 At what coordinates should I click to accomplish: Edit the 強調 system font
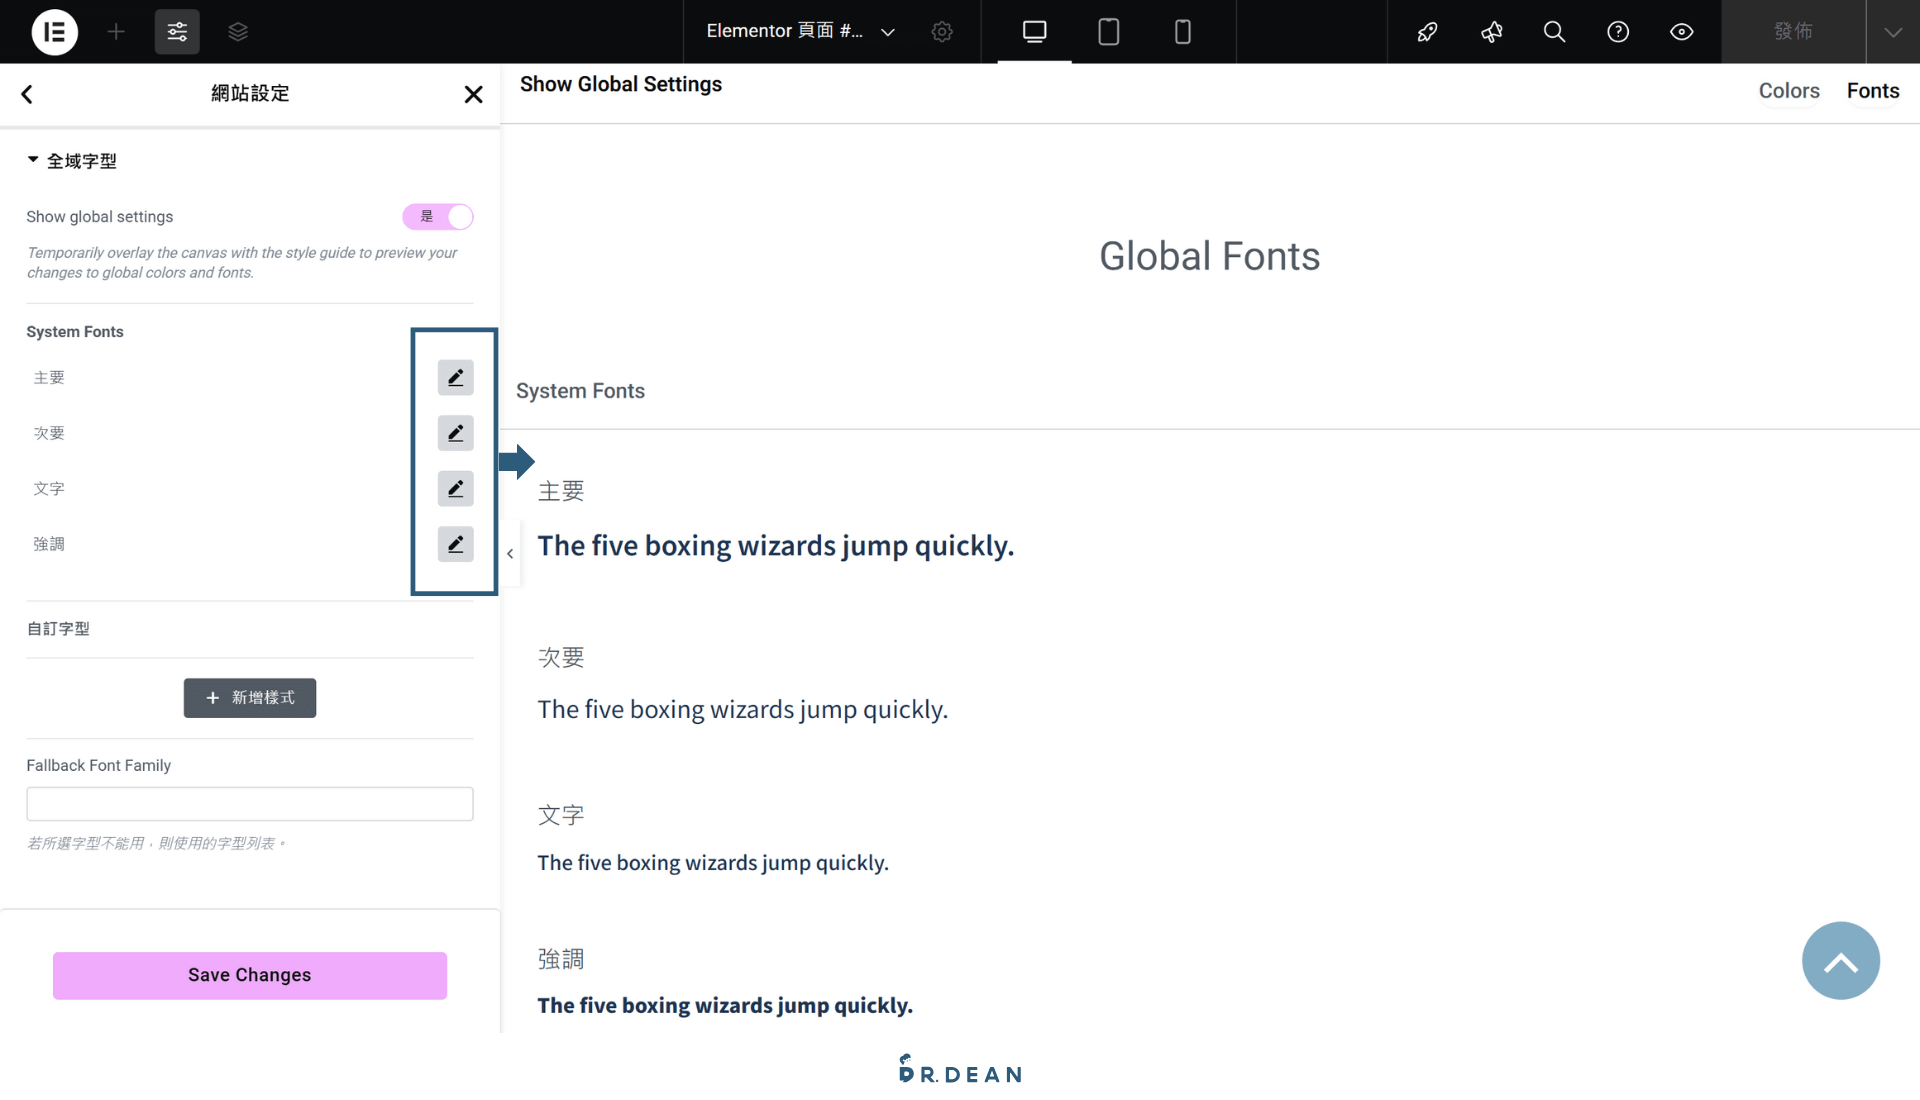tap(455, 544)
